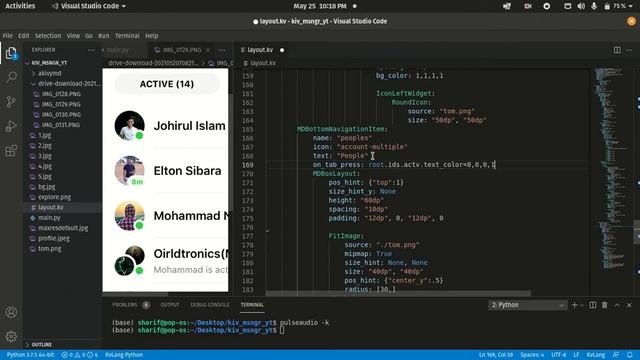Image resolution: width=640 pixels, height=360 pixels.
Task: Open battery 75% system menu
Action: [619, 6]
